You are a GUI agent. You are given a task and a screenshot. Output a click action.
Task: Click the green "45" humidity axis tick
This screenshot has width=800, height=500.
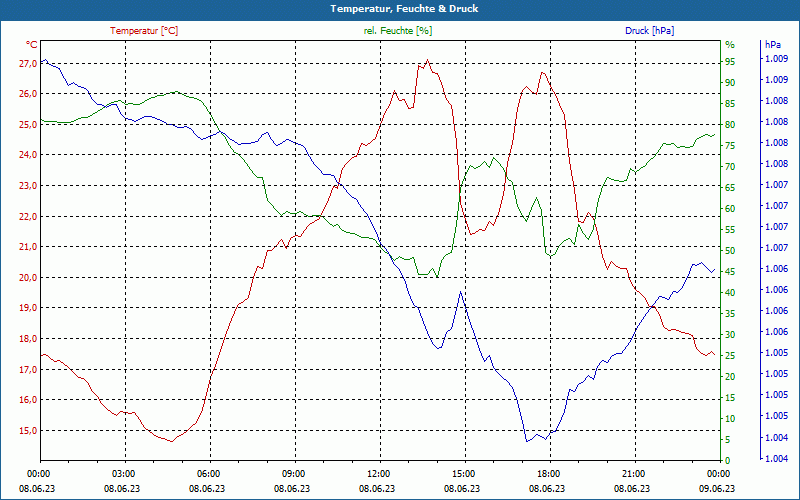click(x=730, y=272)
